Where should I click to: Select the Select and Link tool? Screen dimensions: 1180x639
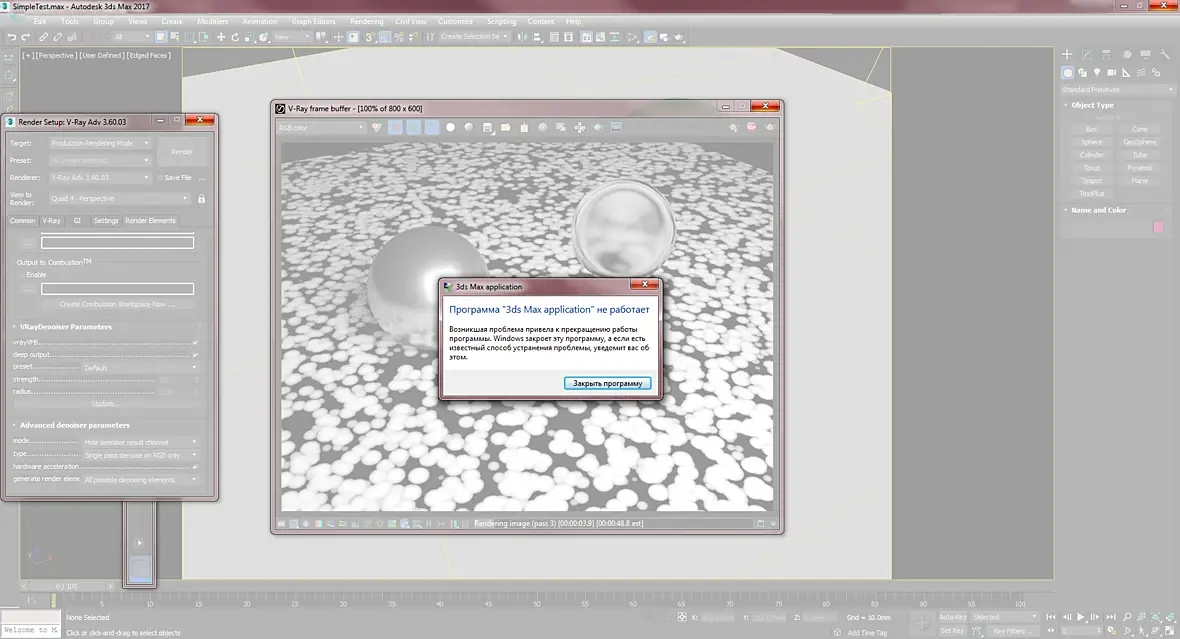pyautogui.click(x=43, y=37)
